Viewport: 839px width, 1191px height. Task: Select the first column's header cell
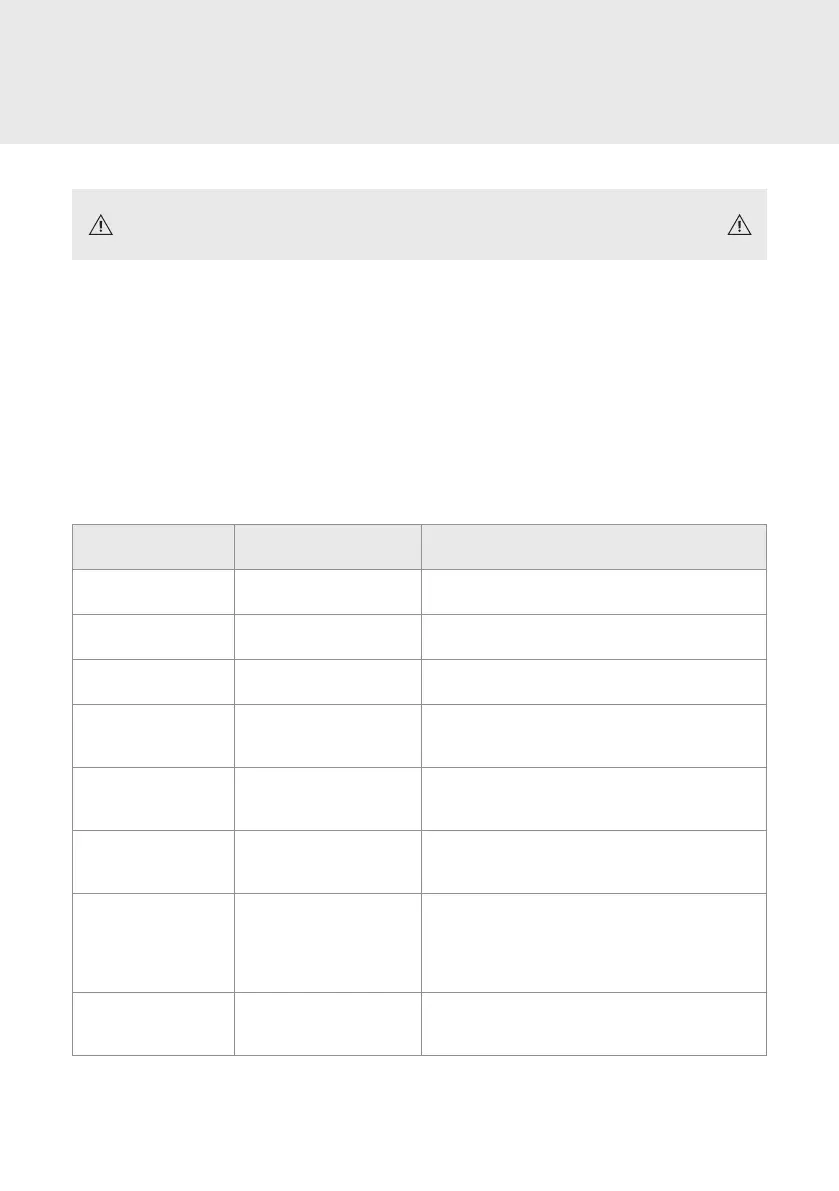point(153,547)
